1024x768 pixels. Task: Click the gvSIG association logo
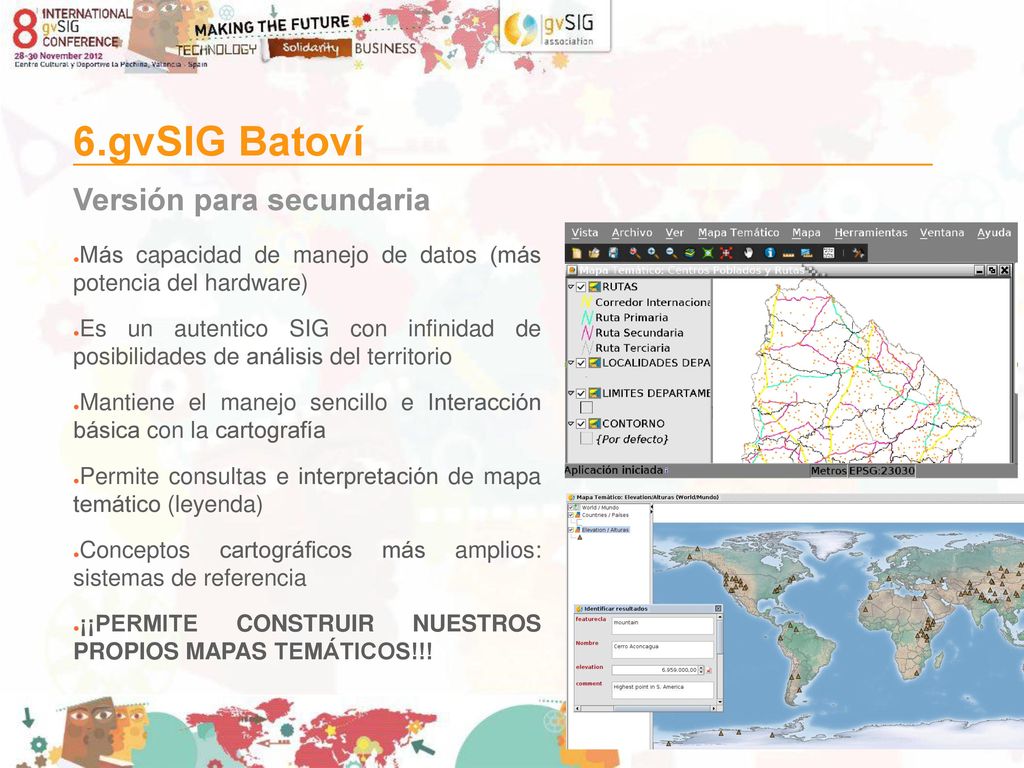555,26
